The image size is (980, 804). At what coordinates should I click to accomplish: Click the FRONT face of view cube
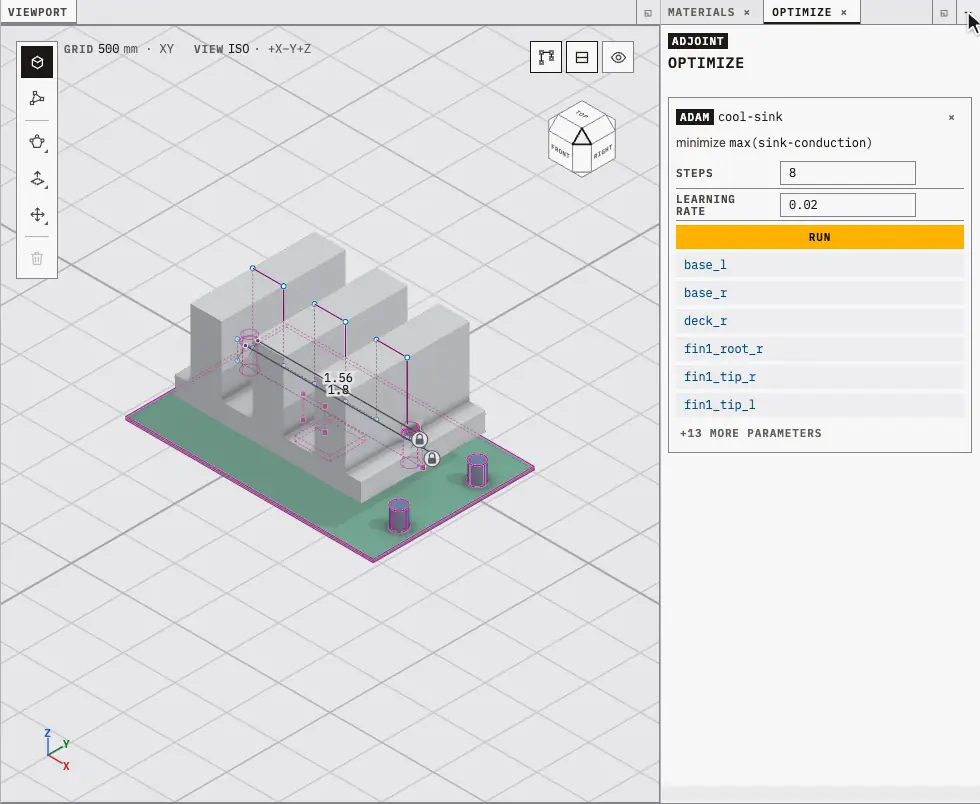coord(561,150)
